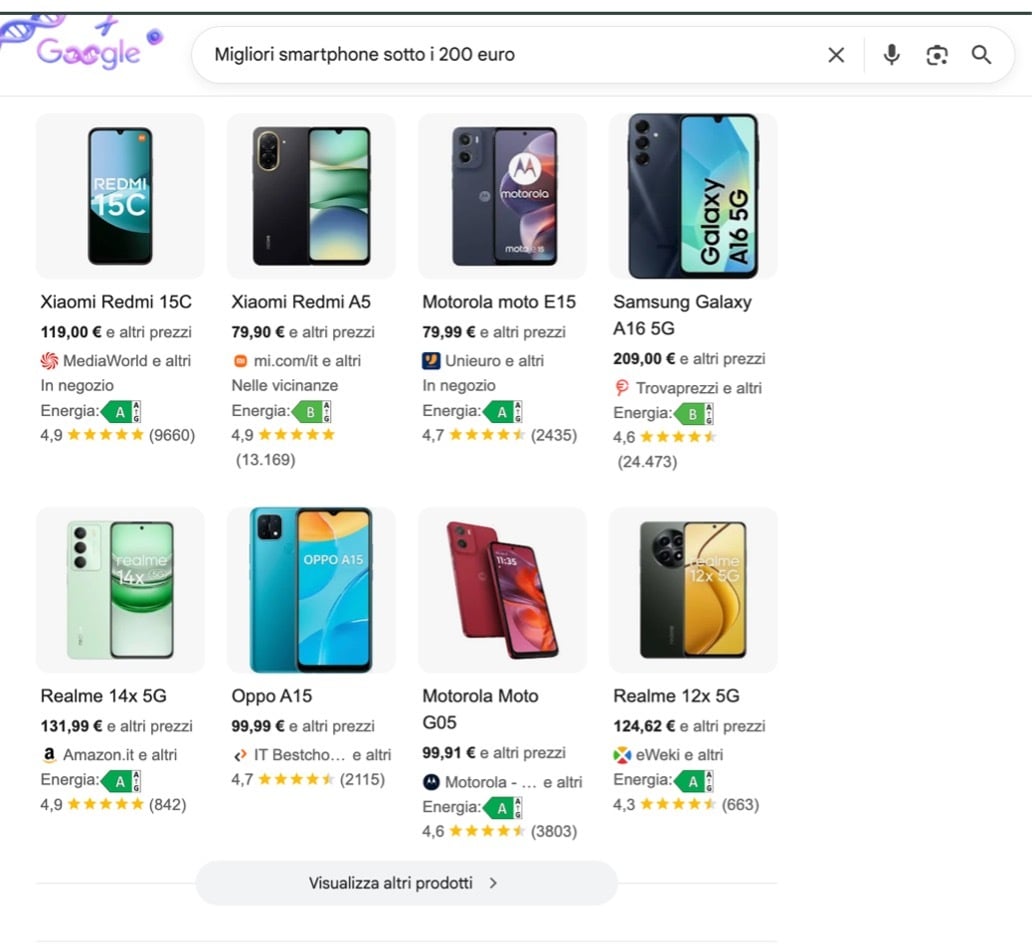Click the Google logo to return home
The image size is (1035, 947).
pos(87,50)
